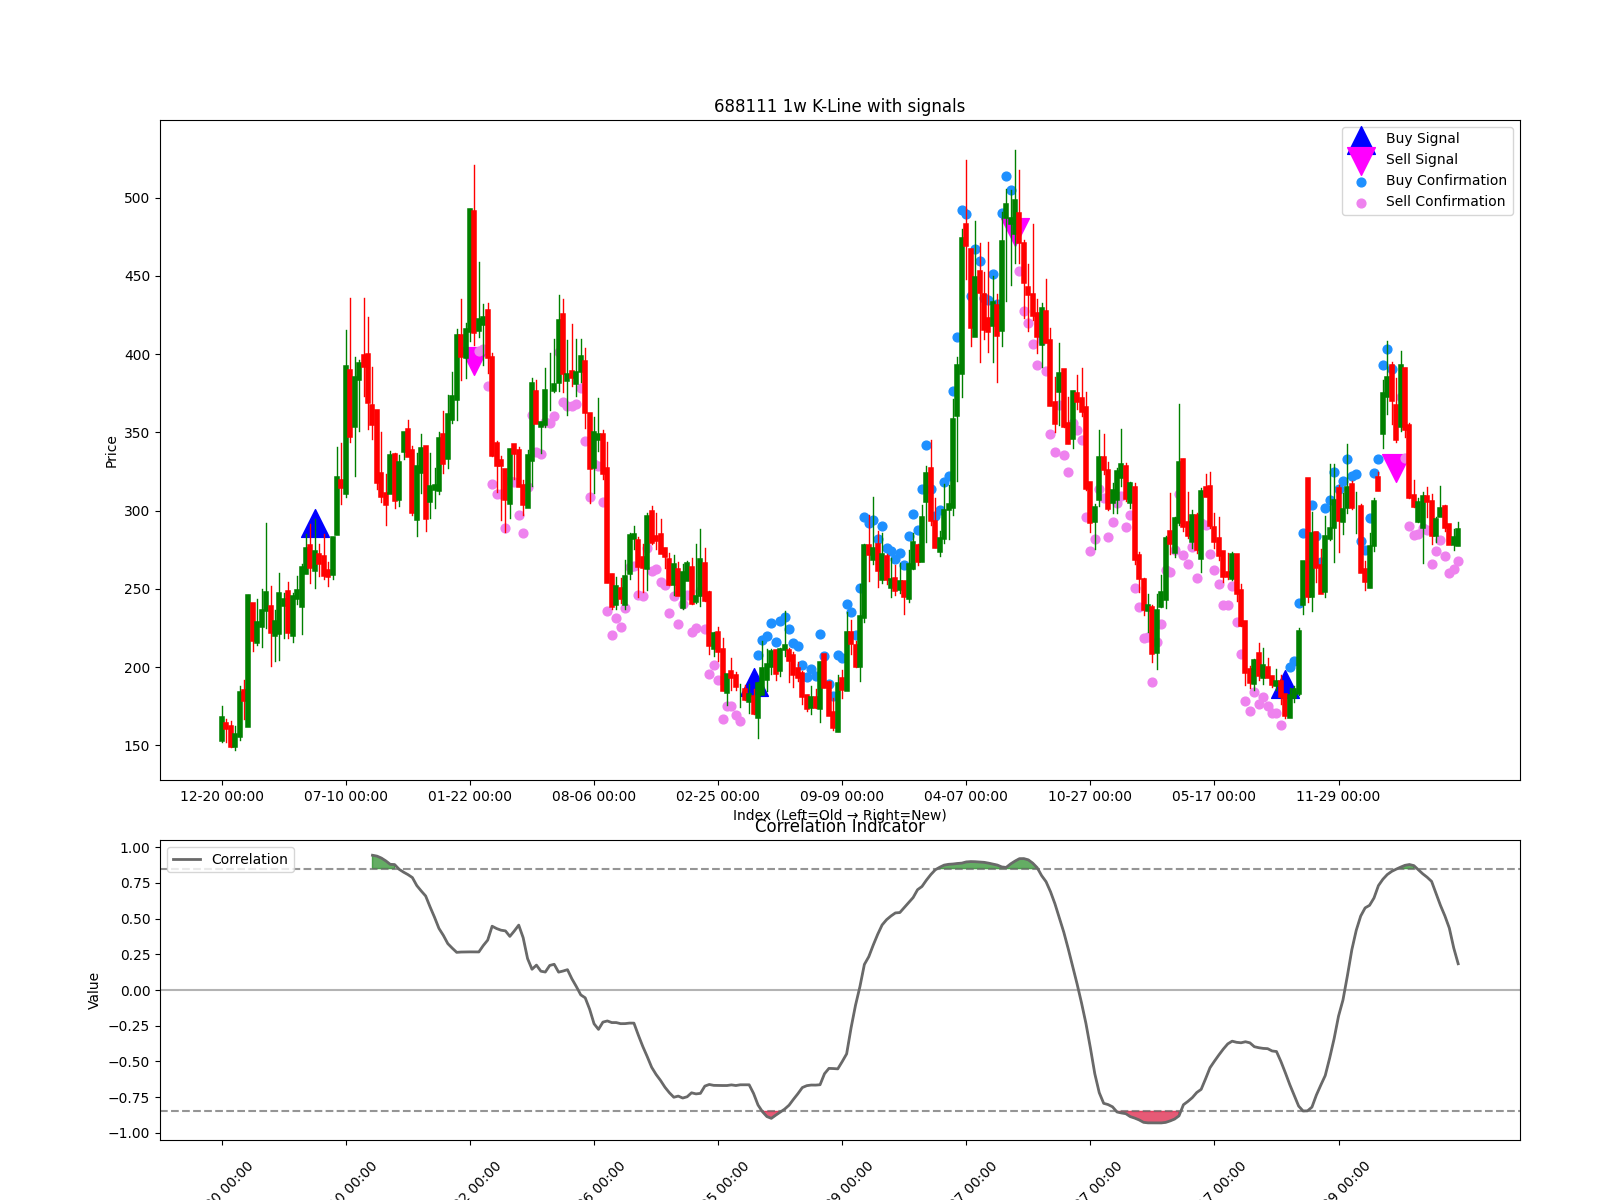Click the 'Value' y-axis label
Viewport: 1600px width, 1200px height.
(x=94, y=991)
